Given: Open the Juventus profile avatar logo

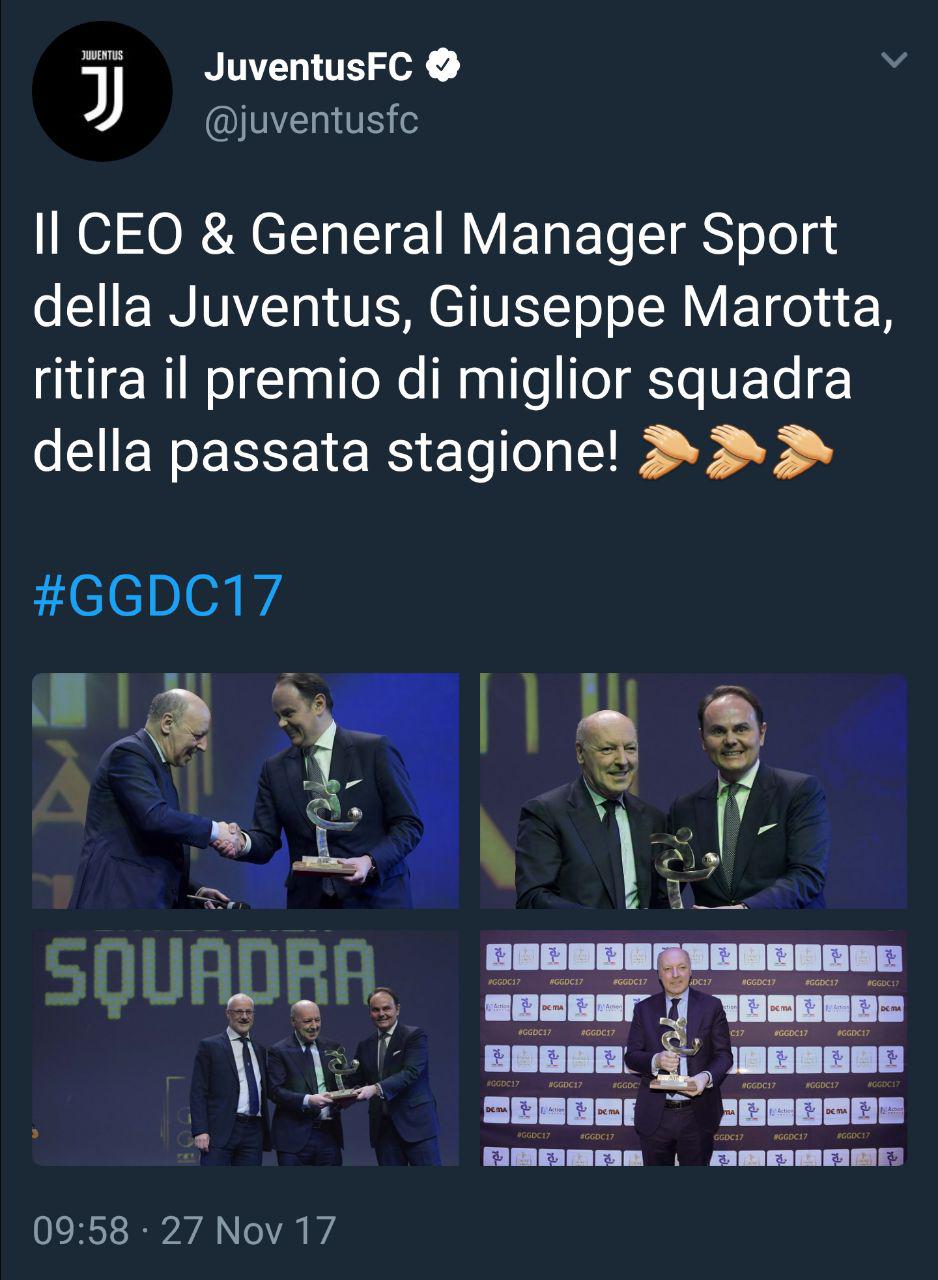Looking at the screenshot, I should coord(102,90).
